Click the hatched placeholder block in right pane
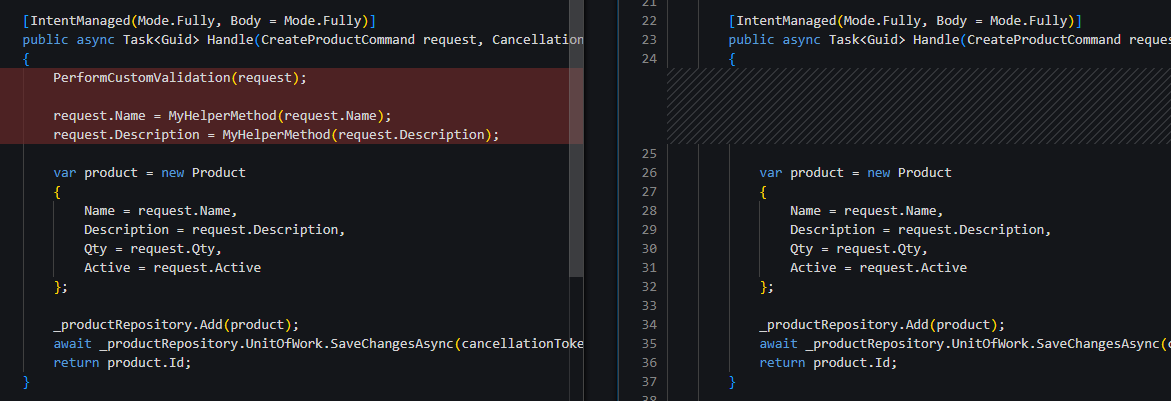1171x401 pixels. (x=919, y=106)
